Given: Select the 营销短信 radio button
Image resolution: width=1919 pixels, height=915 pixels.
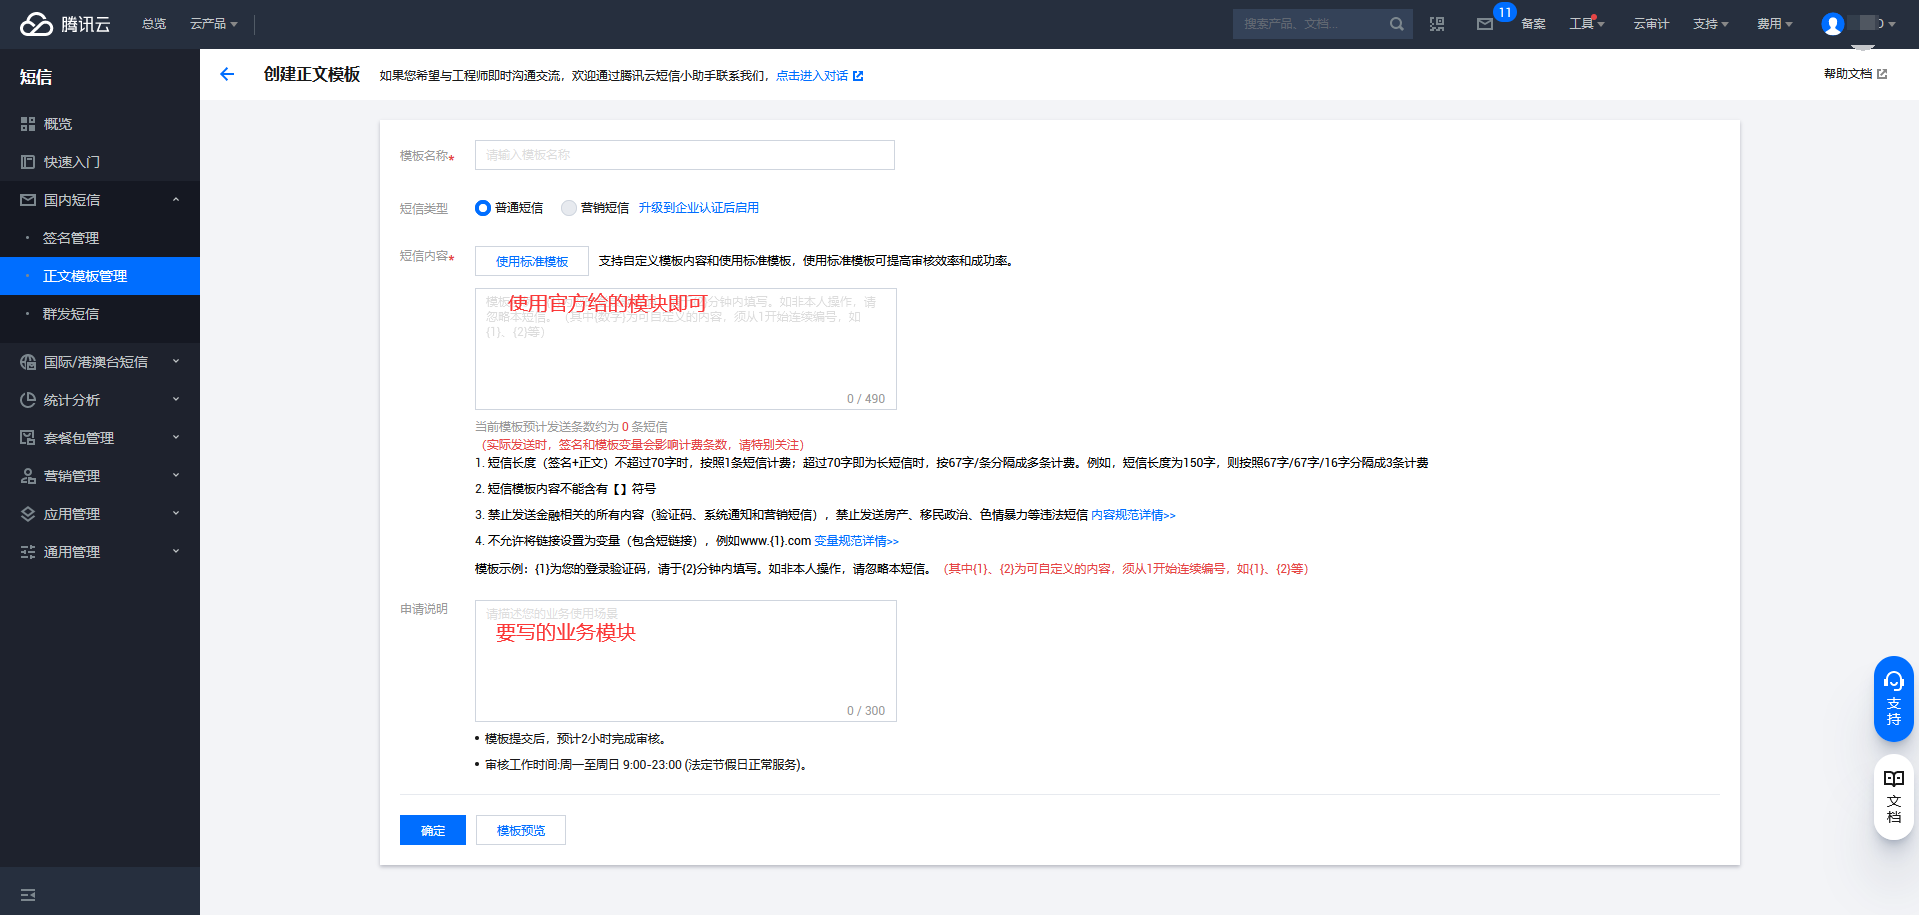Looking at the screenshot, I should (x=569, y=208).
